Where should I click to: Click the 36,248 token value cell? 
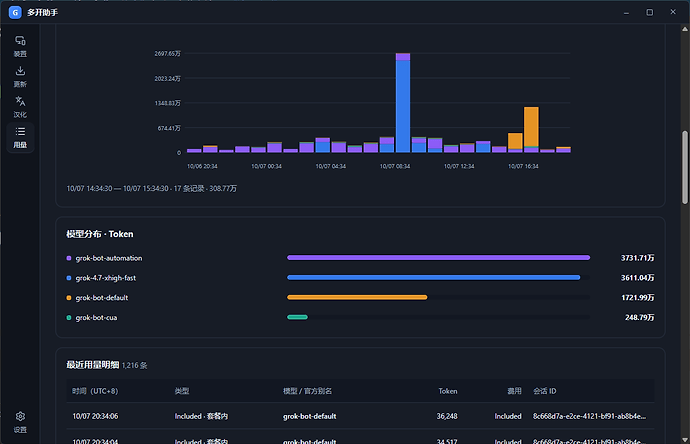pyautogui.click(x=447, y=416)
